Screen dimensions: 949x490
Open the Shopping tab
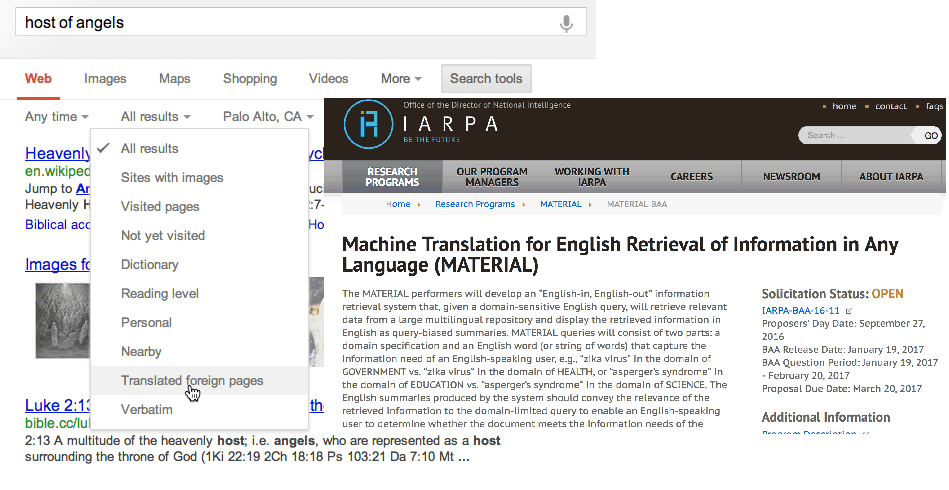250,79
